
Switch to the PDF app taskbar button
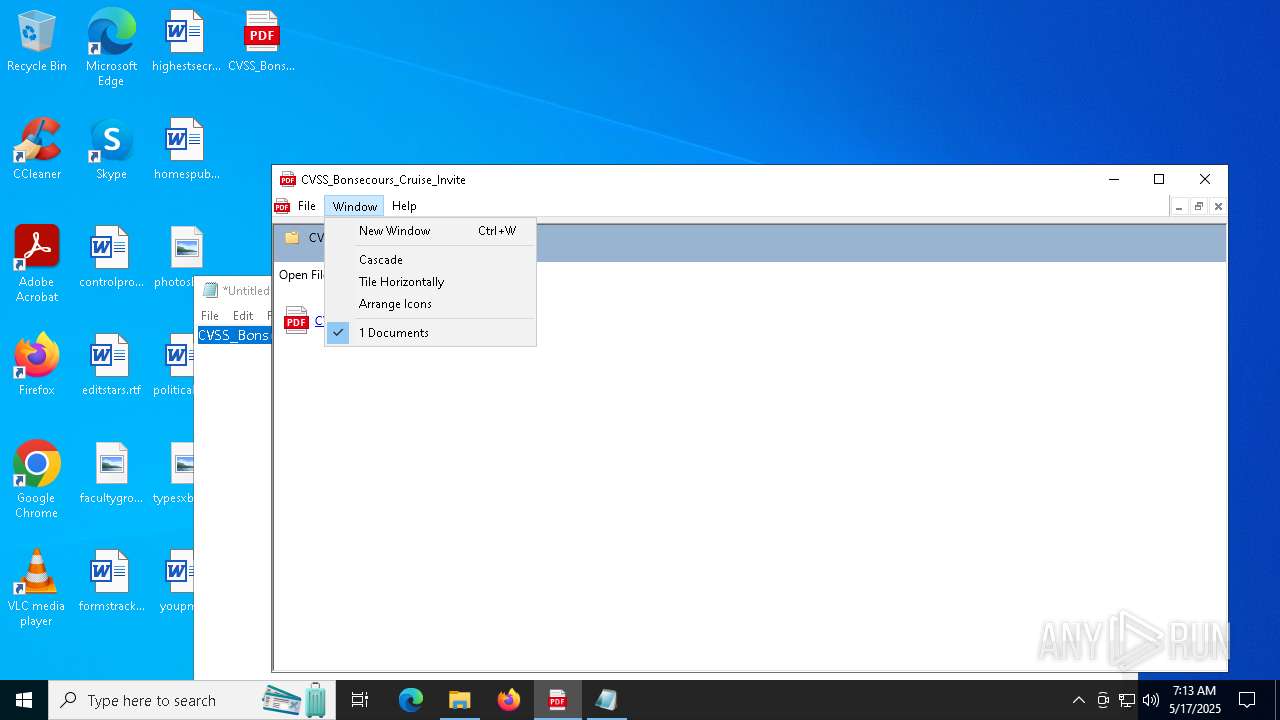coord(558,700)
